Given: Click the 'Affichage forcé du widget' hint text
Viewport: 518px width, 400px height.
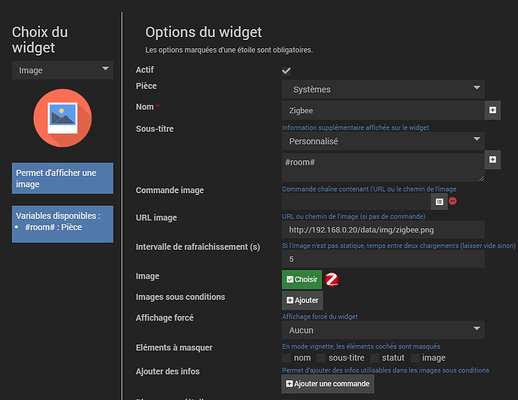Looking at the screenshot, I should pos(320,317).
